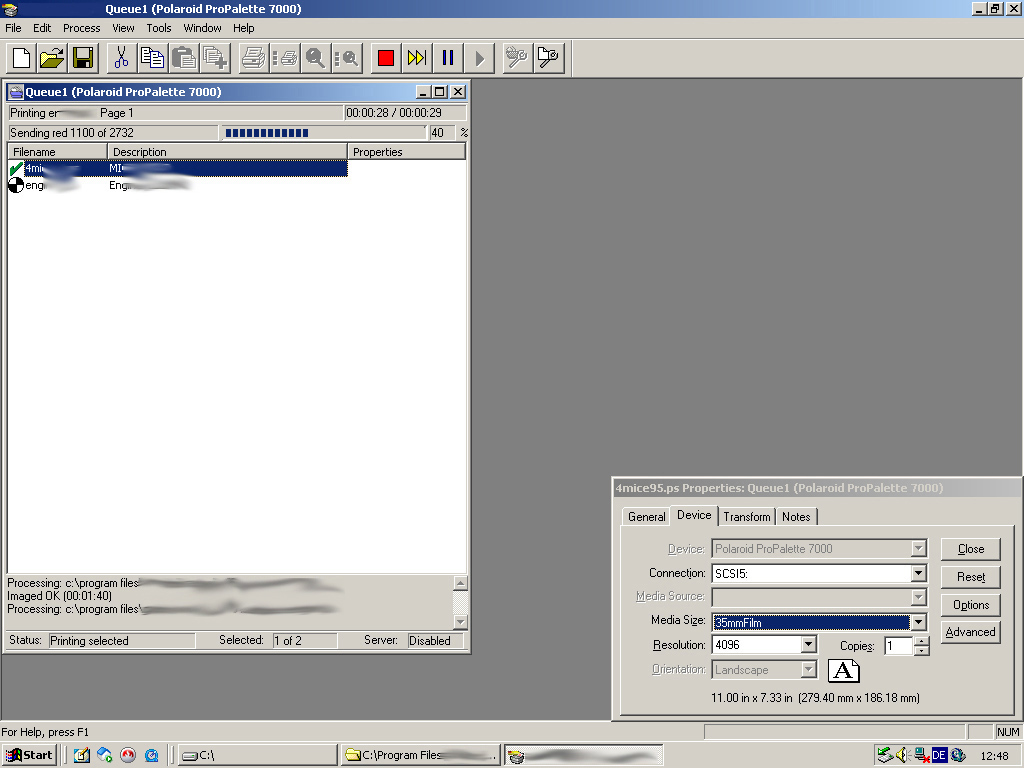Open the View menu
This screenshot has width=1024, height=768.
point(123,28)
